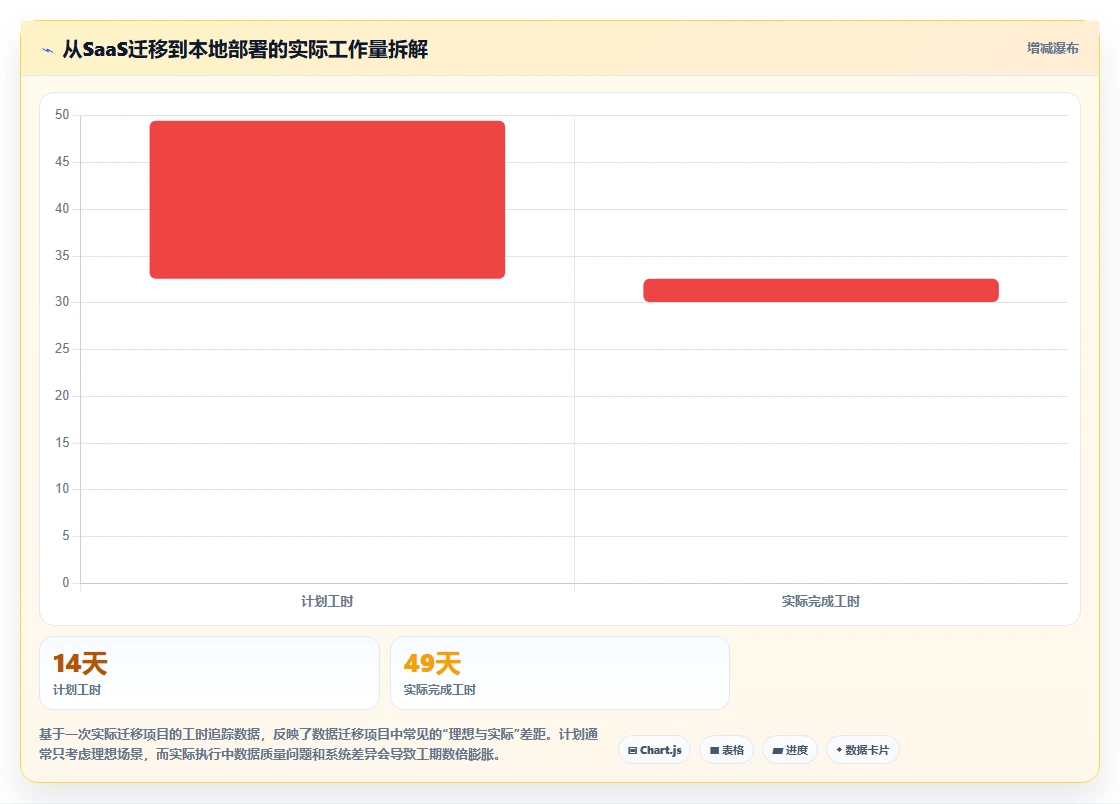Click the y-axis value 35
Image resolution: width=1120 pixels, height=804 pixels.
(62, 256)
